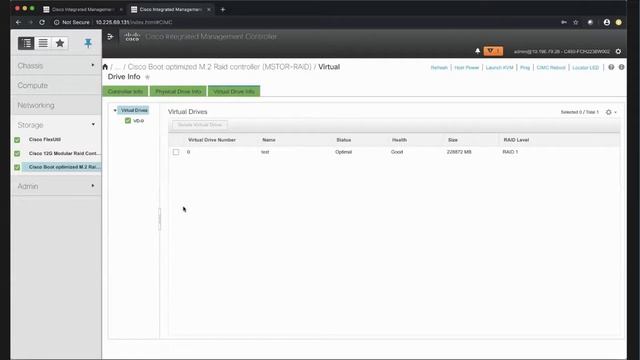Sort by RAID Level column header

pyautogui.click(x=516, y=140)
